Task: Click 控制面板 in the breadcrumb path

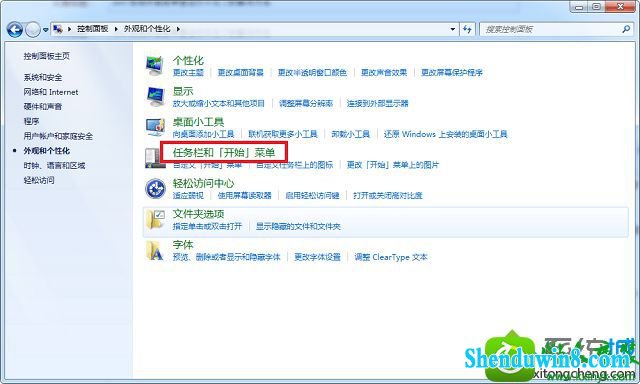Action: click(x=93, y=29)
